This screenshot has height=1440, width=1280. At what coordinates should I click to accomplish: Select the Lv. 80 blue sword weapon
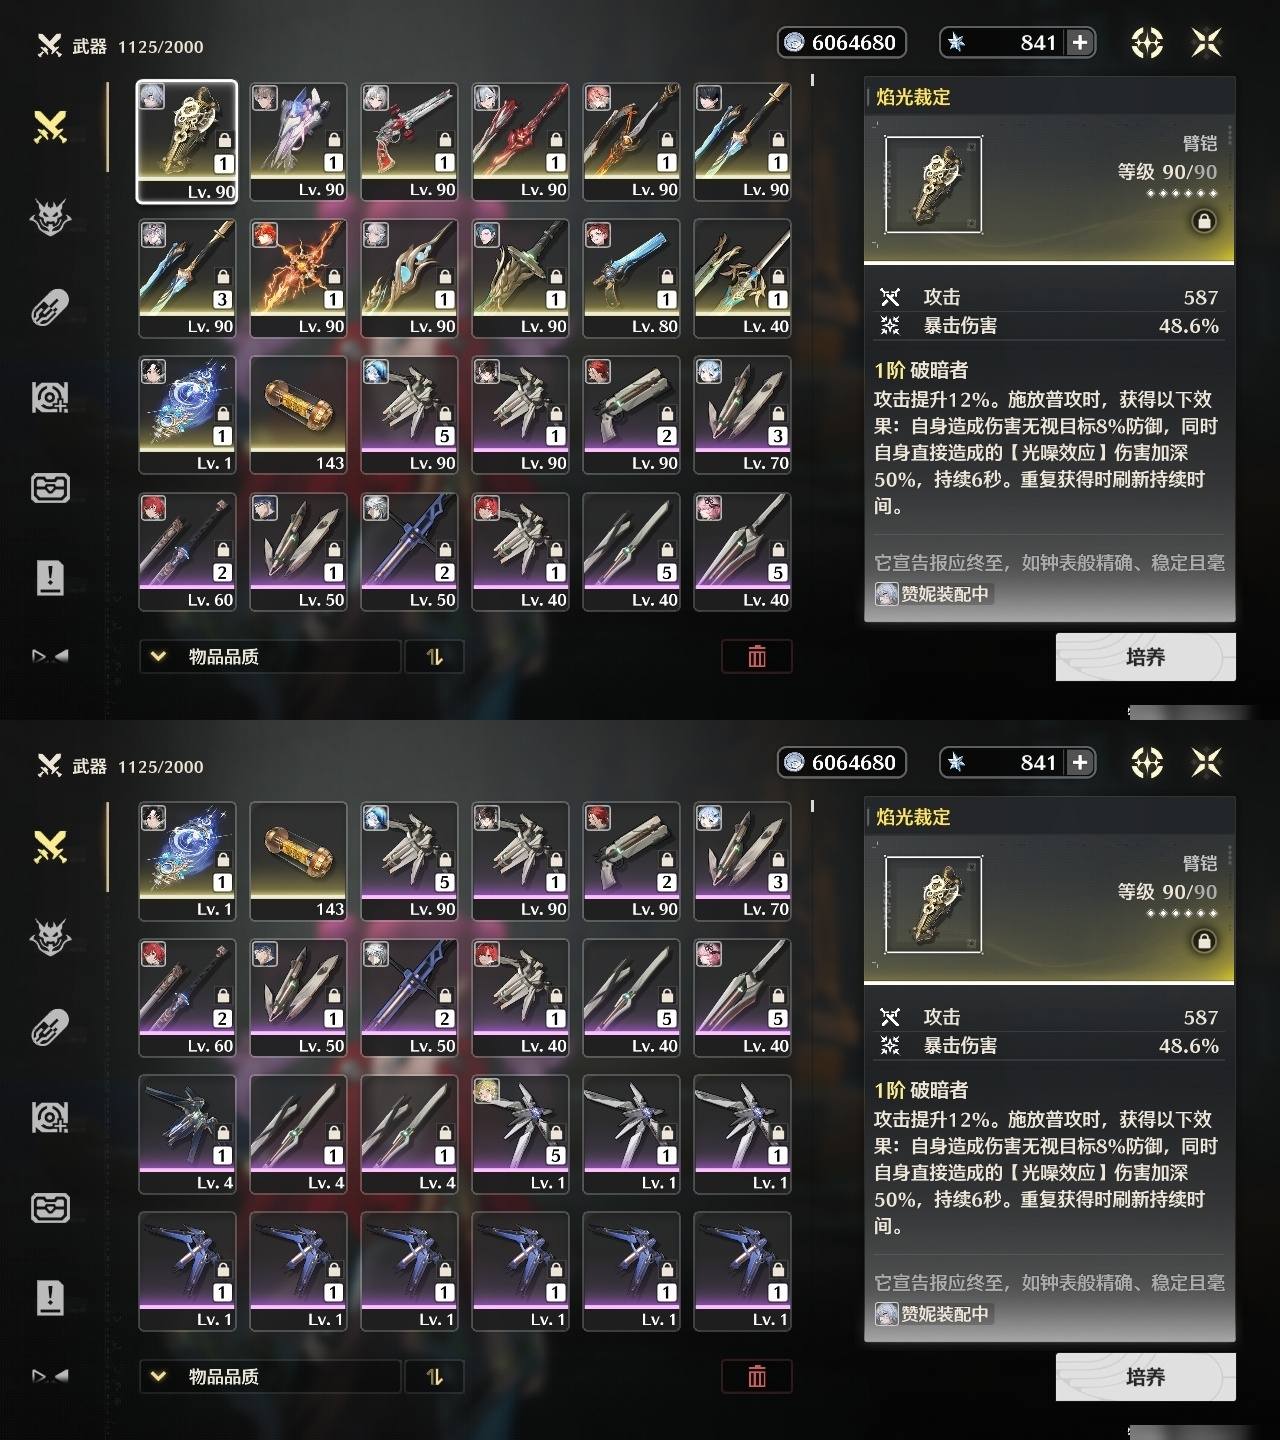[631, 278]
